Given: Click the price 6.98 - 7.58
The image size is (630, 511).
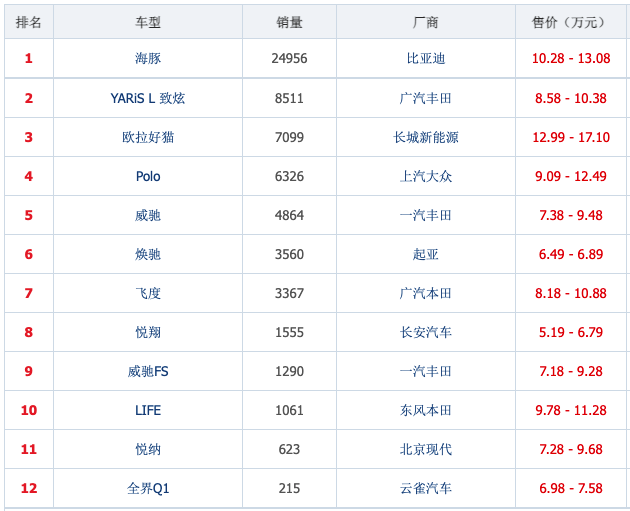Looking at the screenshot, I should click(571, 488).
